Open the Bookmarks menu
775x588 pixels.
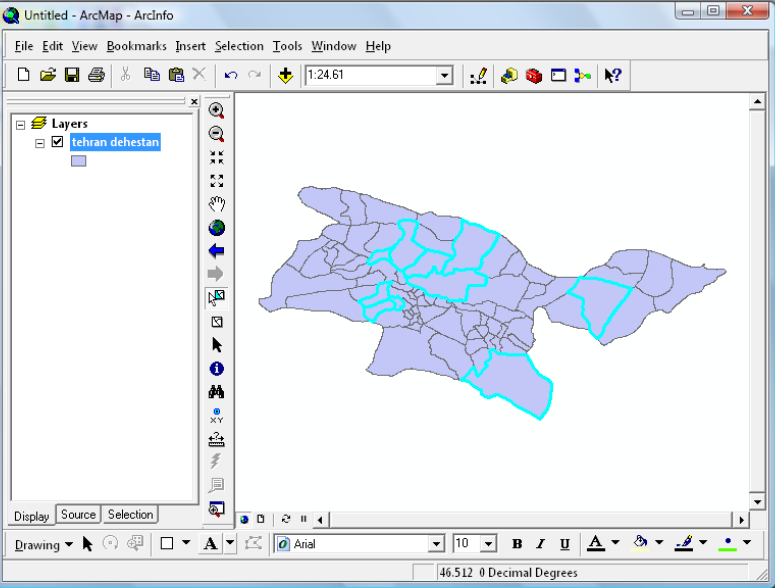(136, 46)
